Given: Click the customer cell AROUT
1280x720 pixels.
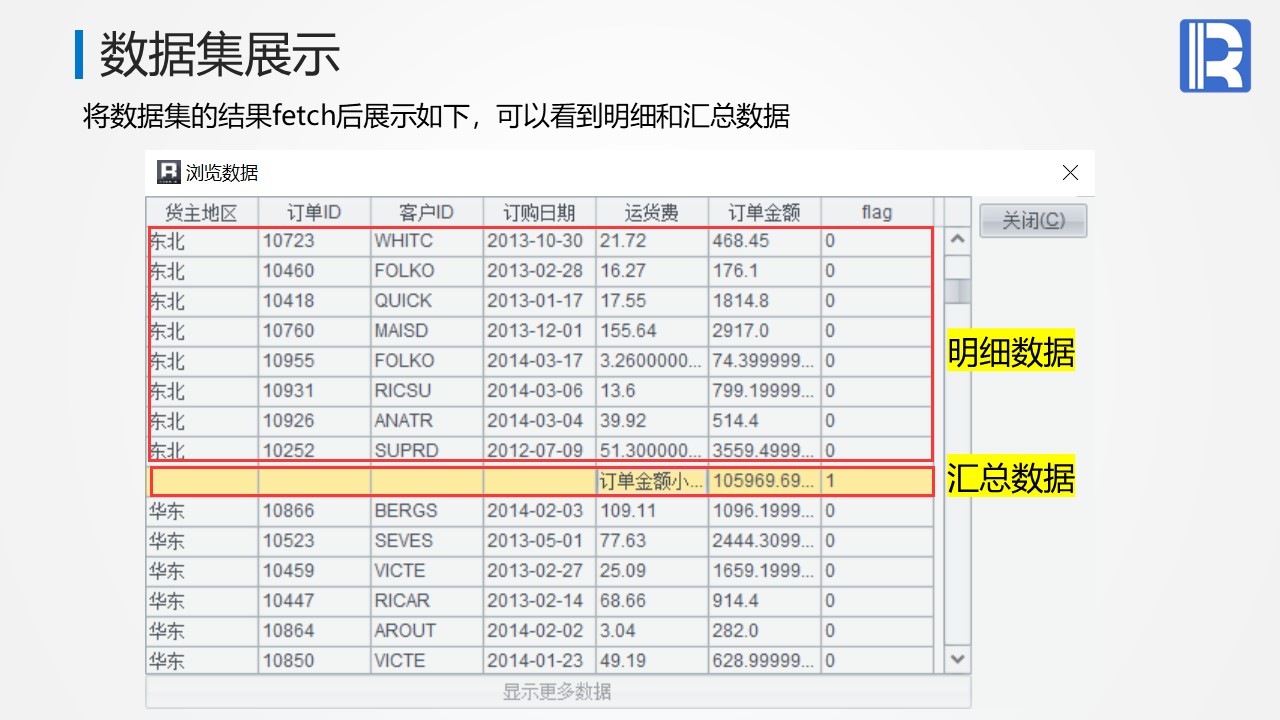Looking at the screenshot, I should pyautogui.click(x=427, y=631).
